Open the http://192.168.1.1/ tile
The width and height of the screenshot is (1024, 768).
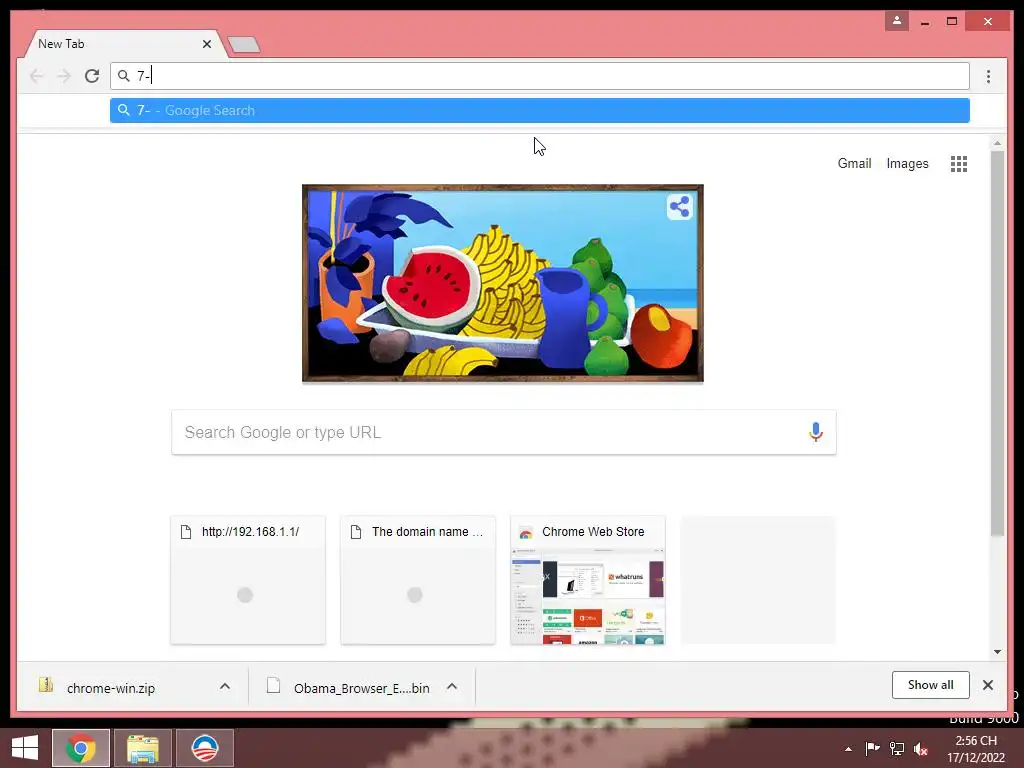248,580
